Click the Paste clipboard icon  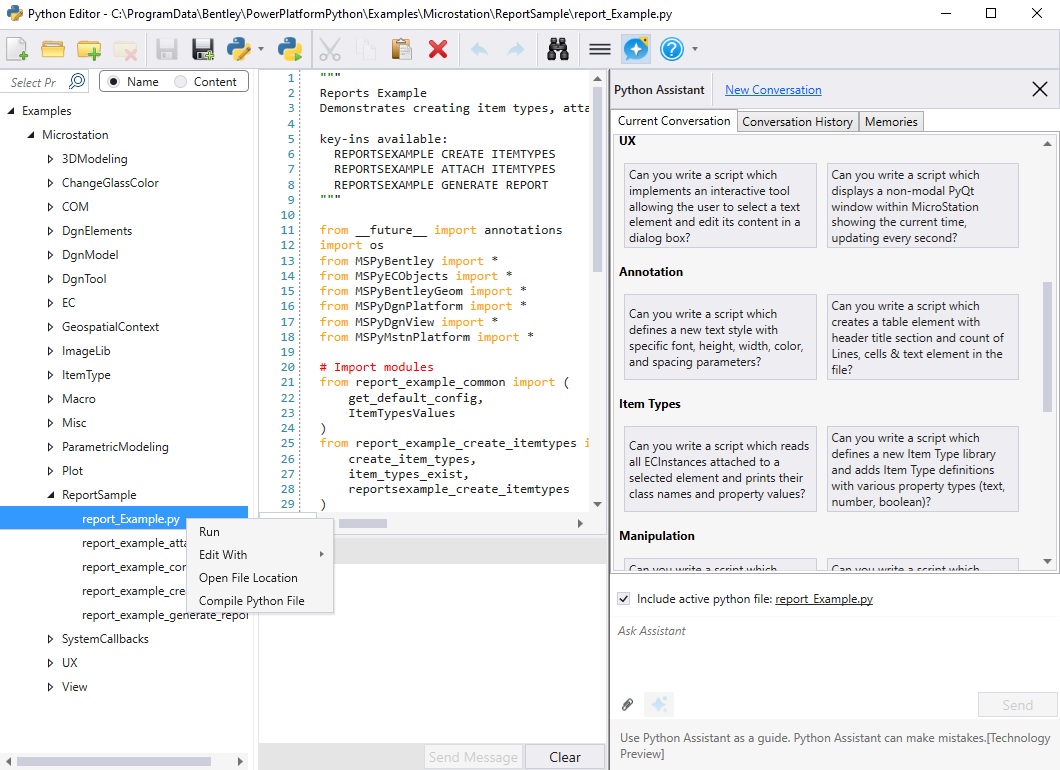click(401, 49)
